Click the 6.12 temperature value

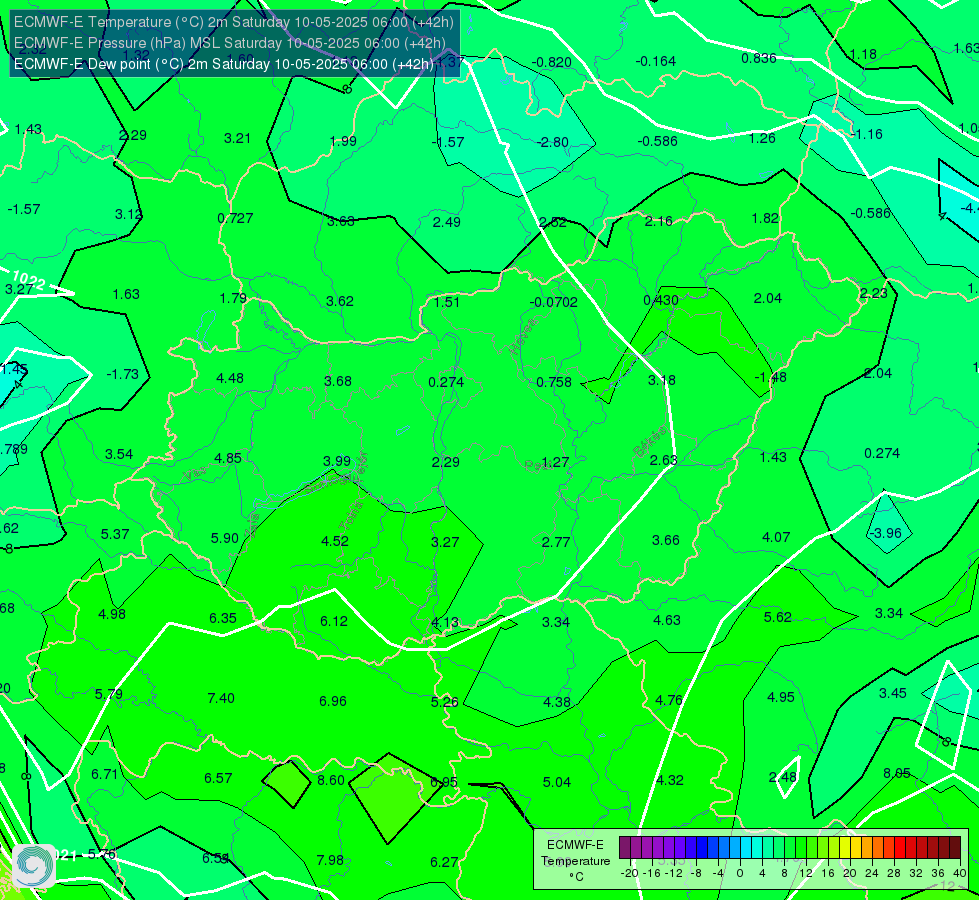[x=333, y=621]
